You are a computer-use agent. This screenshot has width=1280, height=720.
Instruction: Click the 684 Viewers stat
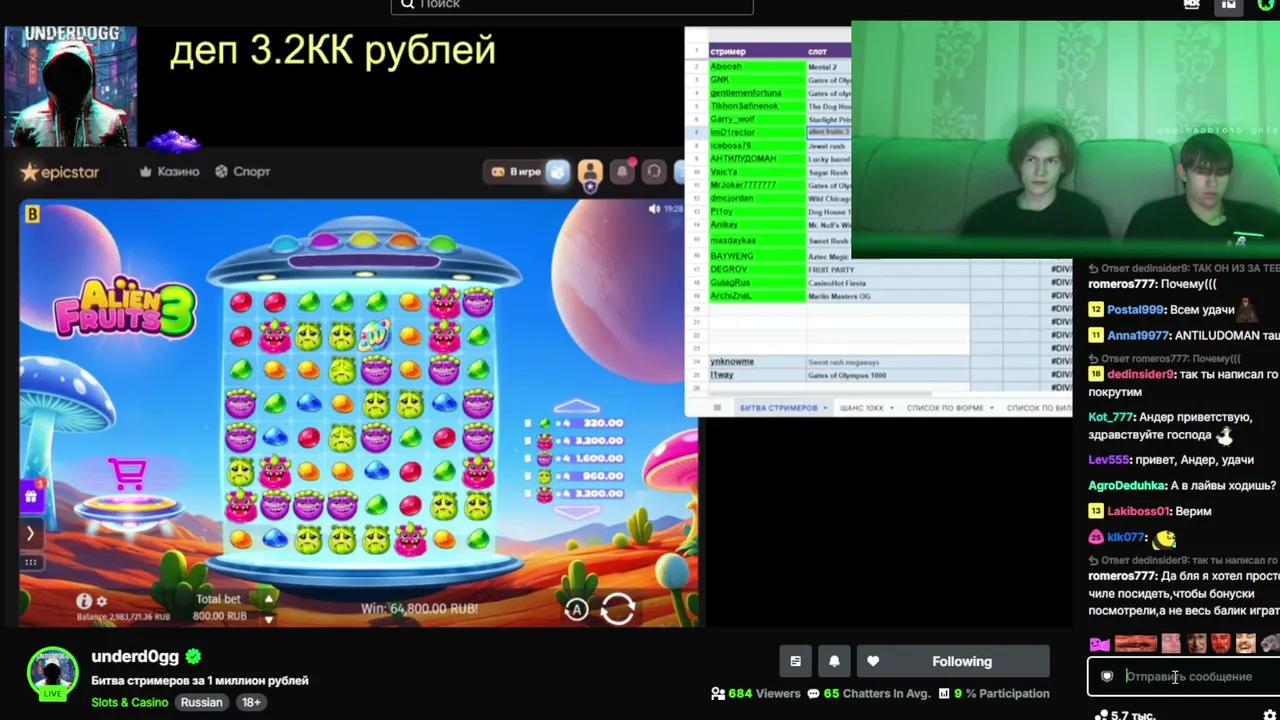[x=756, y=693]
